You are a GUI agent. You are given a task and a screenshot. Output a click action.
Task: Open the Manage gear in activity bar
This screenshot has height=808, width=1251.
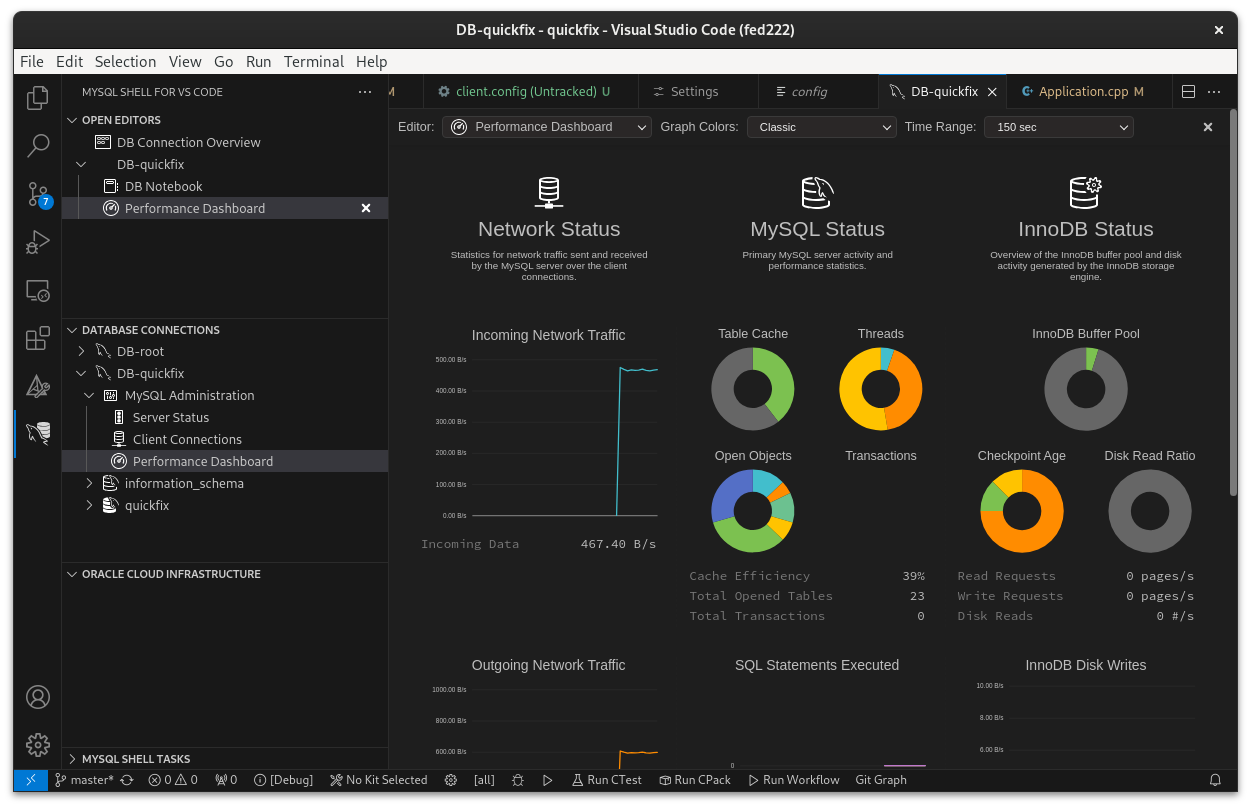[x=38, y=744]
